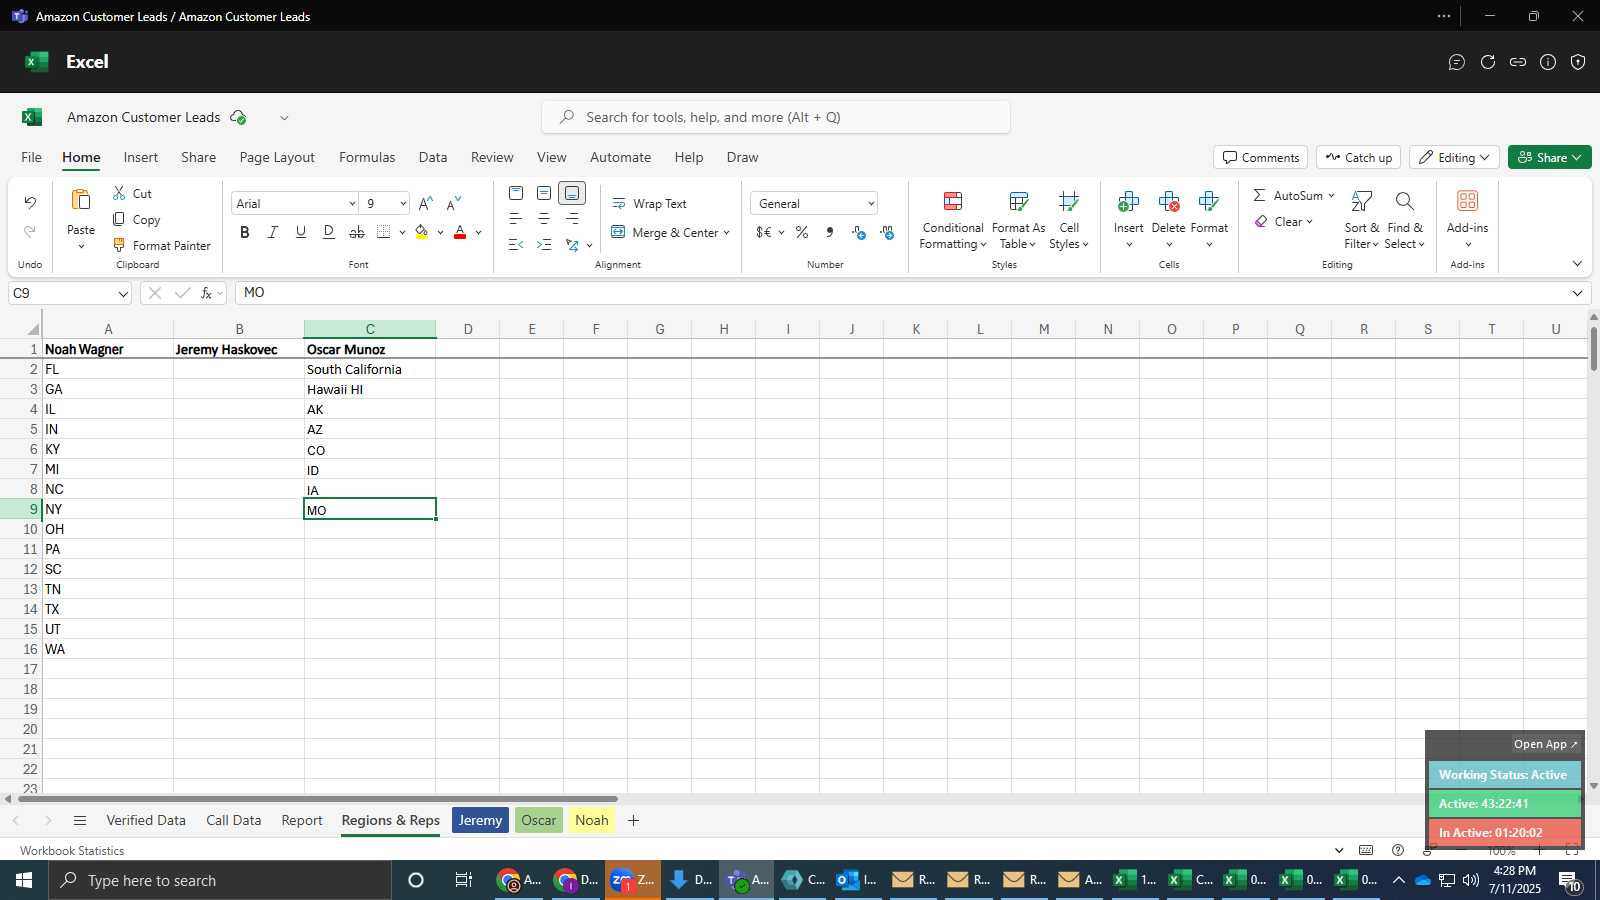Viewport: 1600px width, 900px height.
Task: Switch to the Jeremy sheet tab
Action: (x=480, y=820)
